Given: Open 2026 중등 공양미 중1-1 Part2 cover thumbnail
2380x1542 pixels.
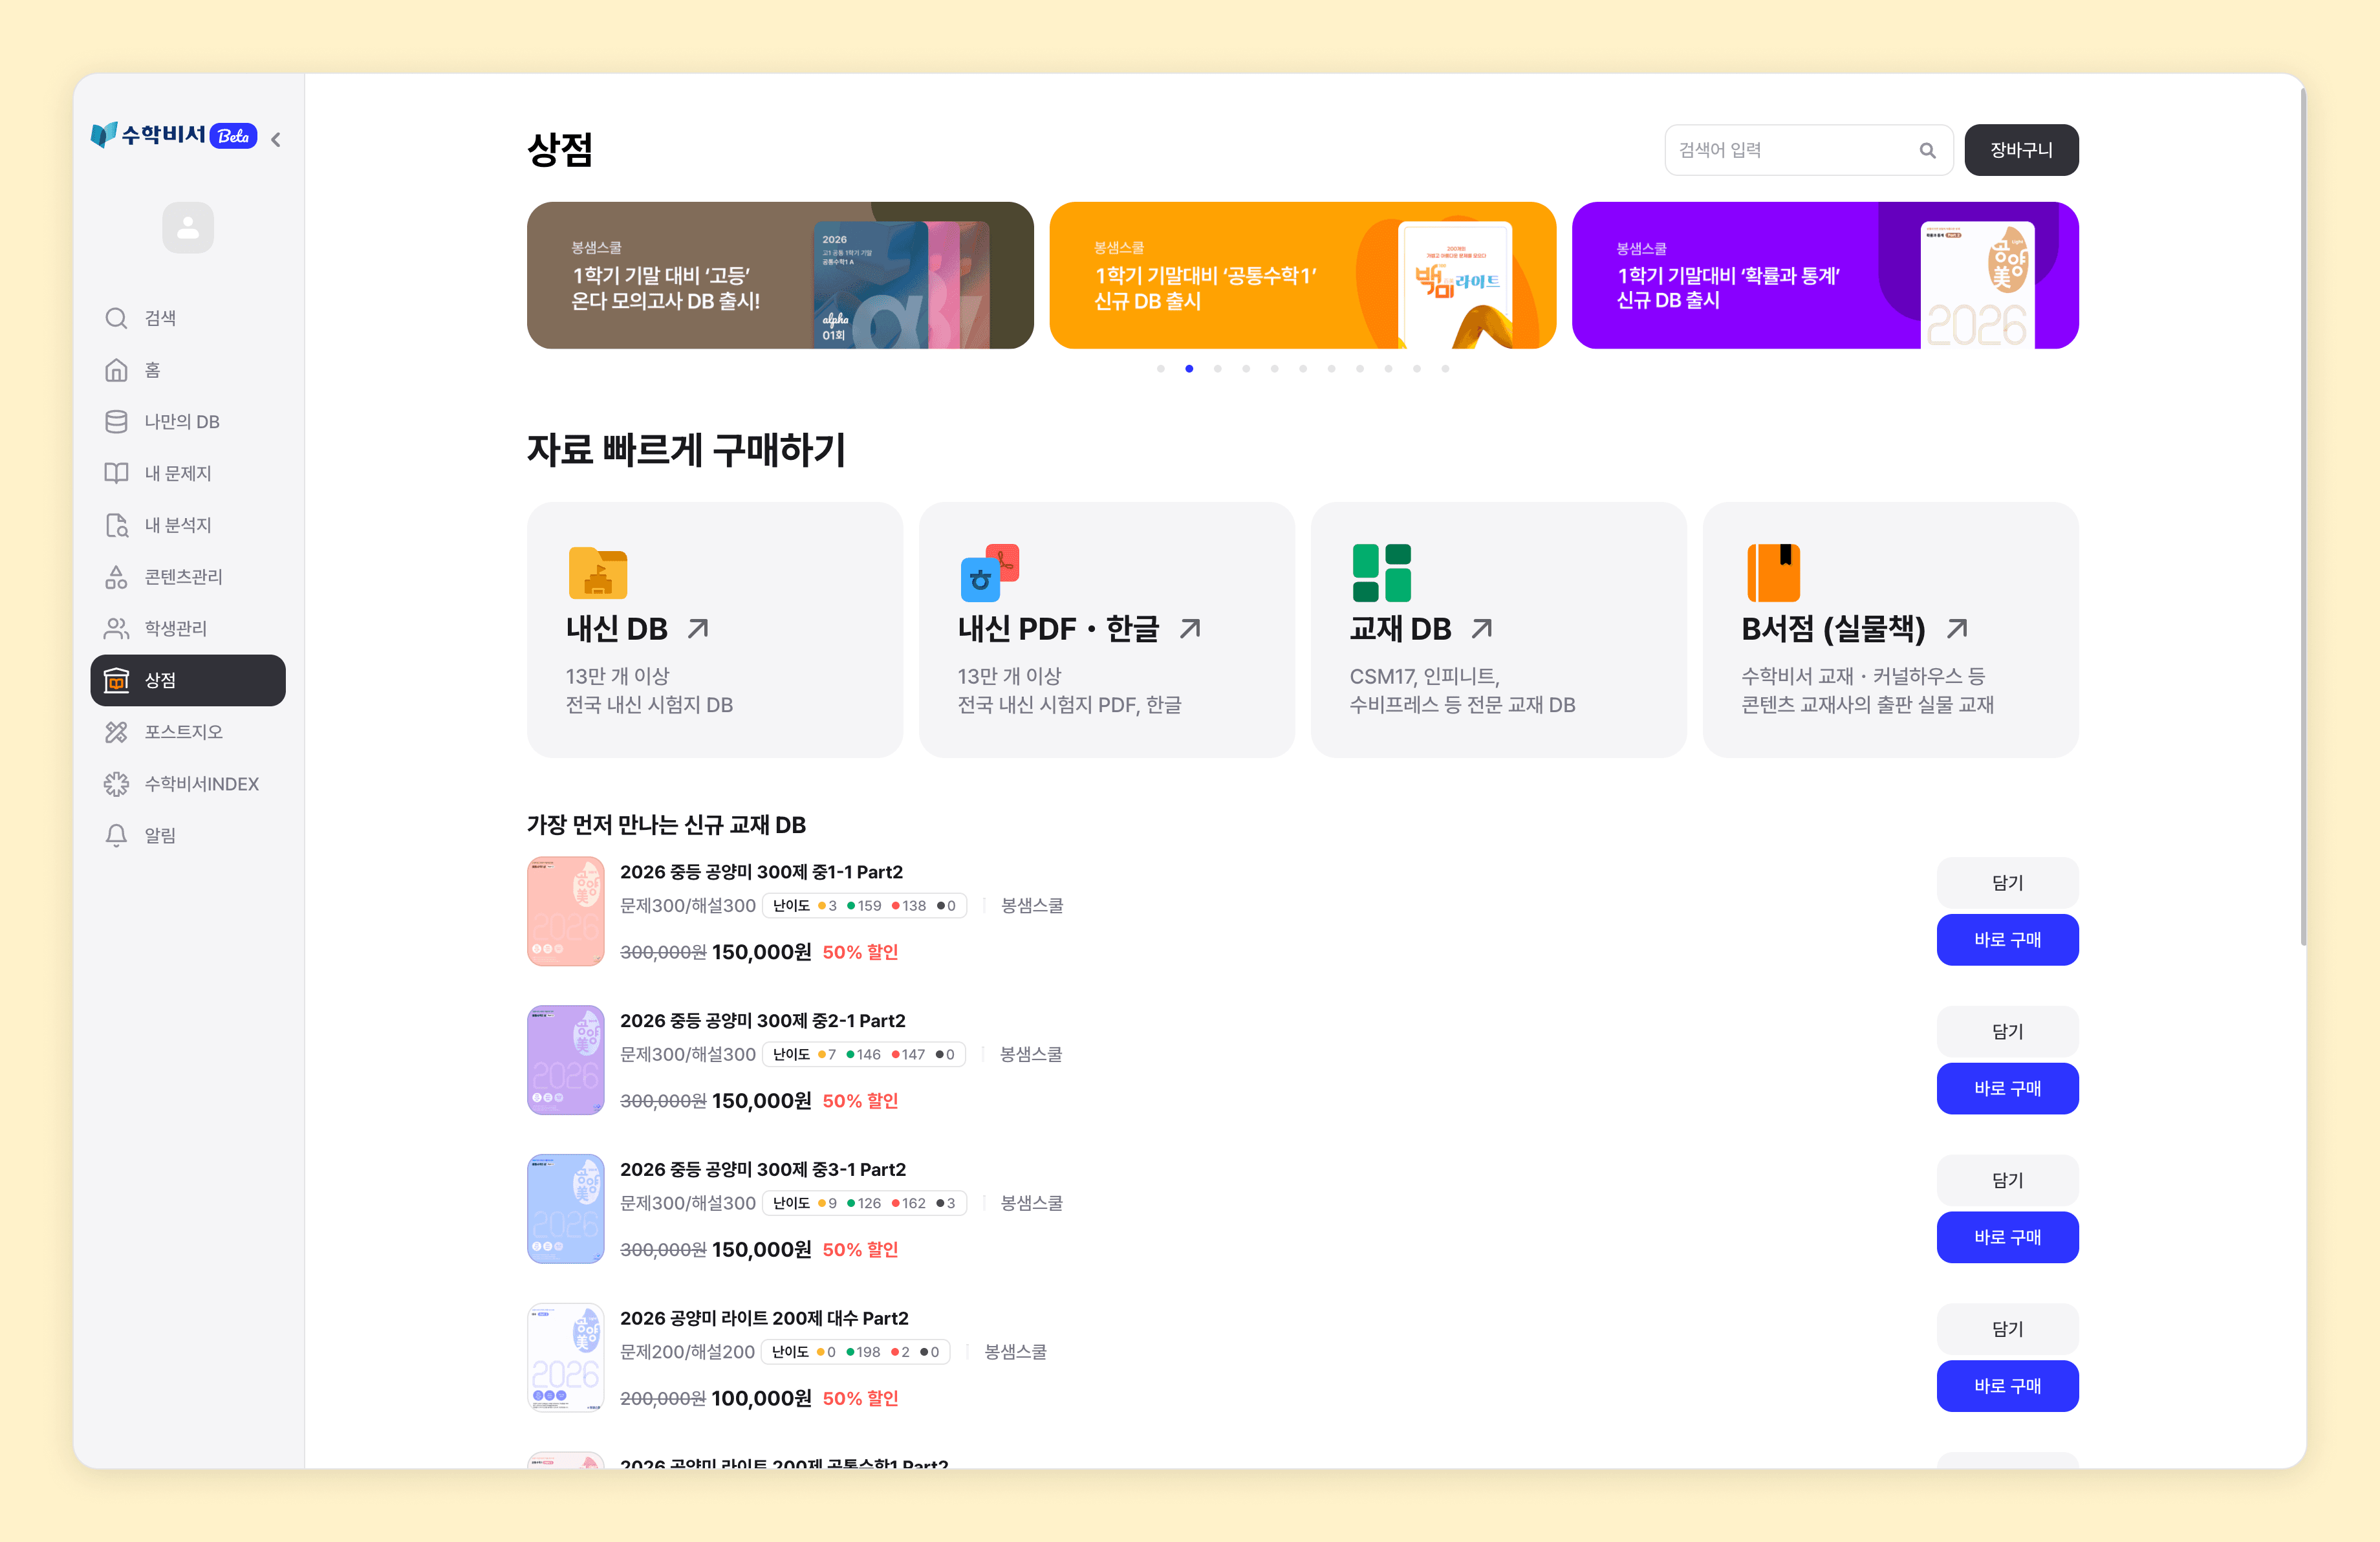Looking at the screenshot, I should pos(566,911).
